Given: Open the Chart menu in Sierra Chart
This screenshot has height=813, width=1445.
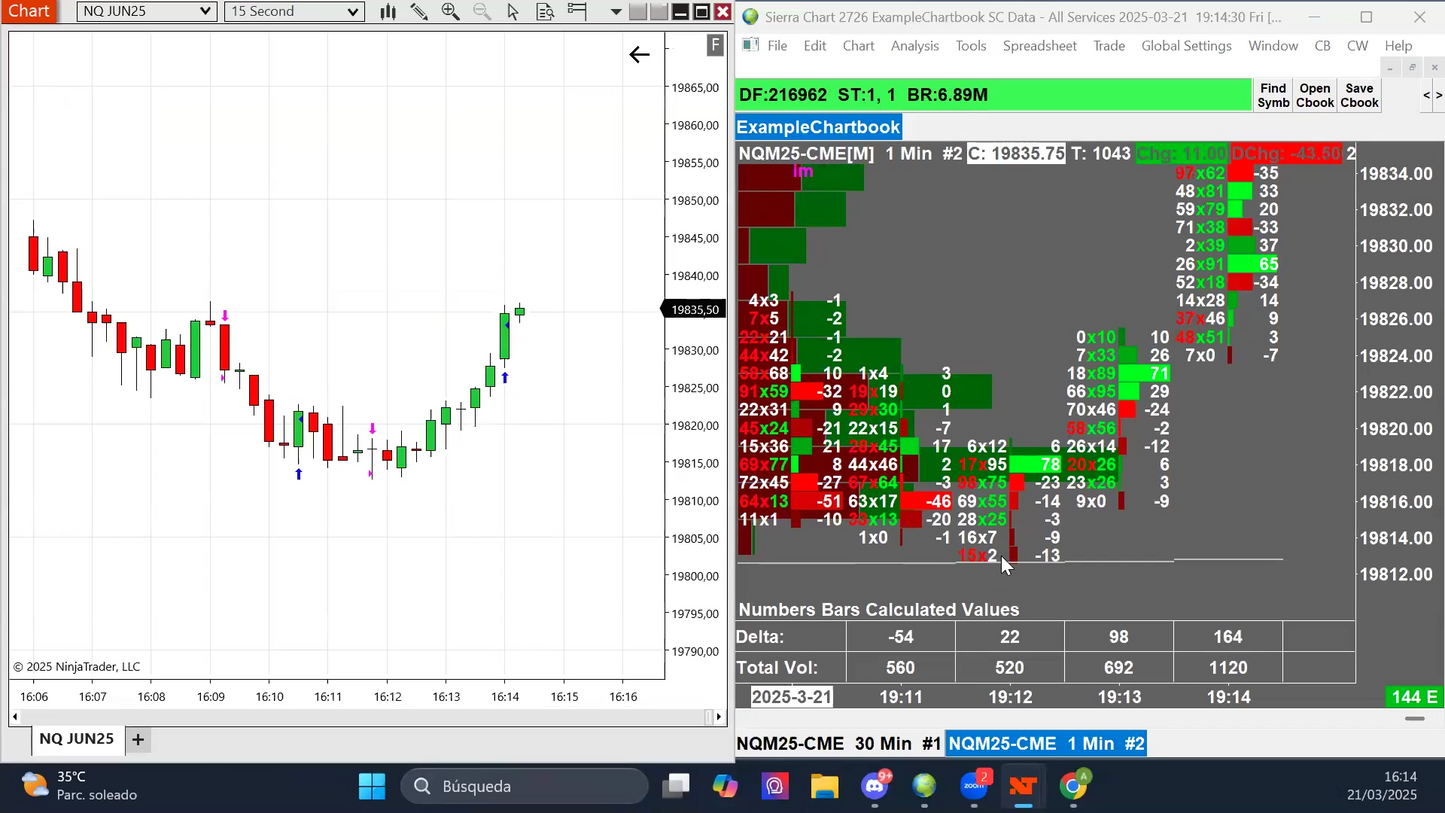Looking at the screenshot, I should pyautogui.click(x=858, y=46).
